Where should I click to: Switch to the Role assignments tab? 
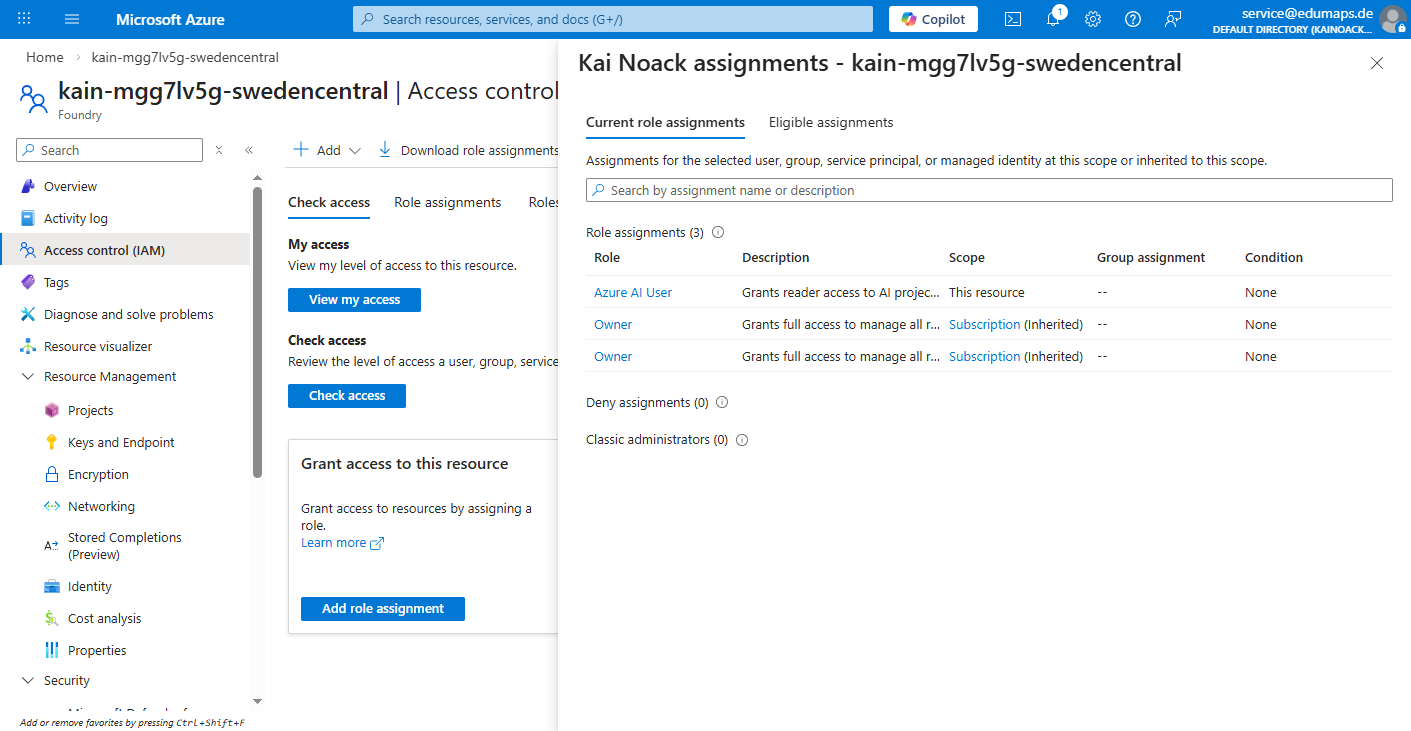tap(447, 202)
